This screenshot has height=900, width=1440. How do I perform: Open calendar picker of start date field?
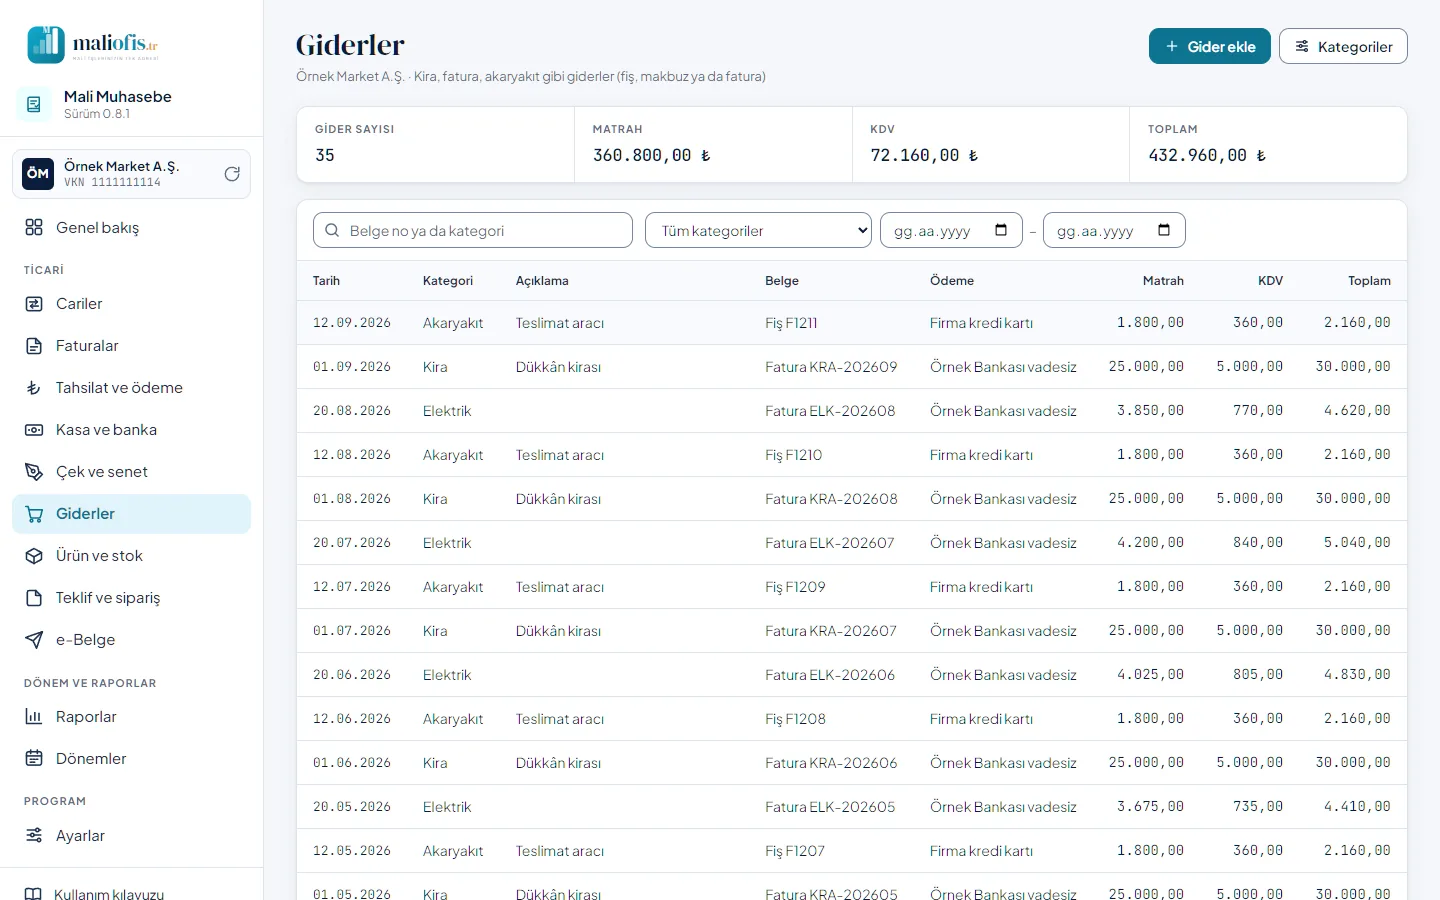click(1001, 230)
